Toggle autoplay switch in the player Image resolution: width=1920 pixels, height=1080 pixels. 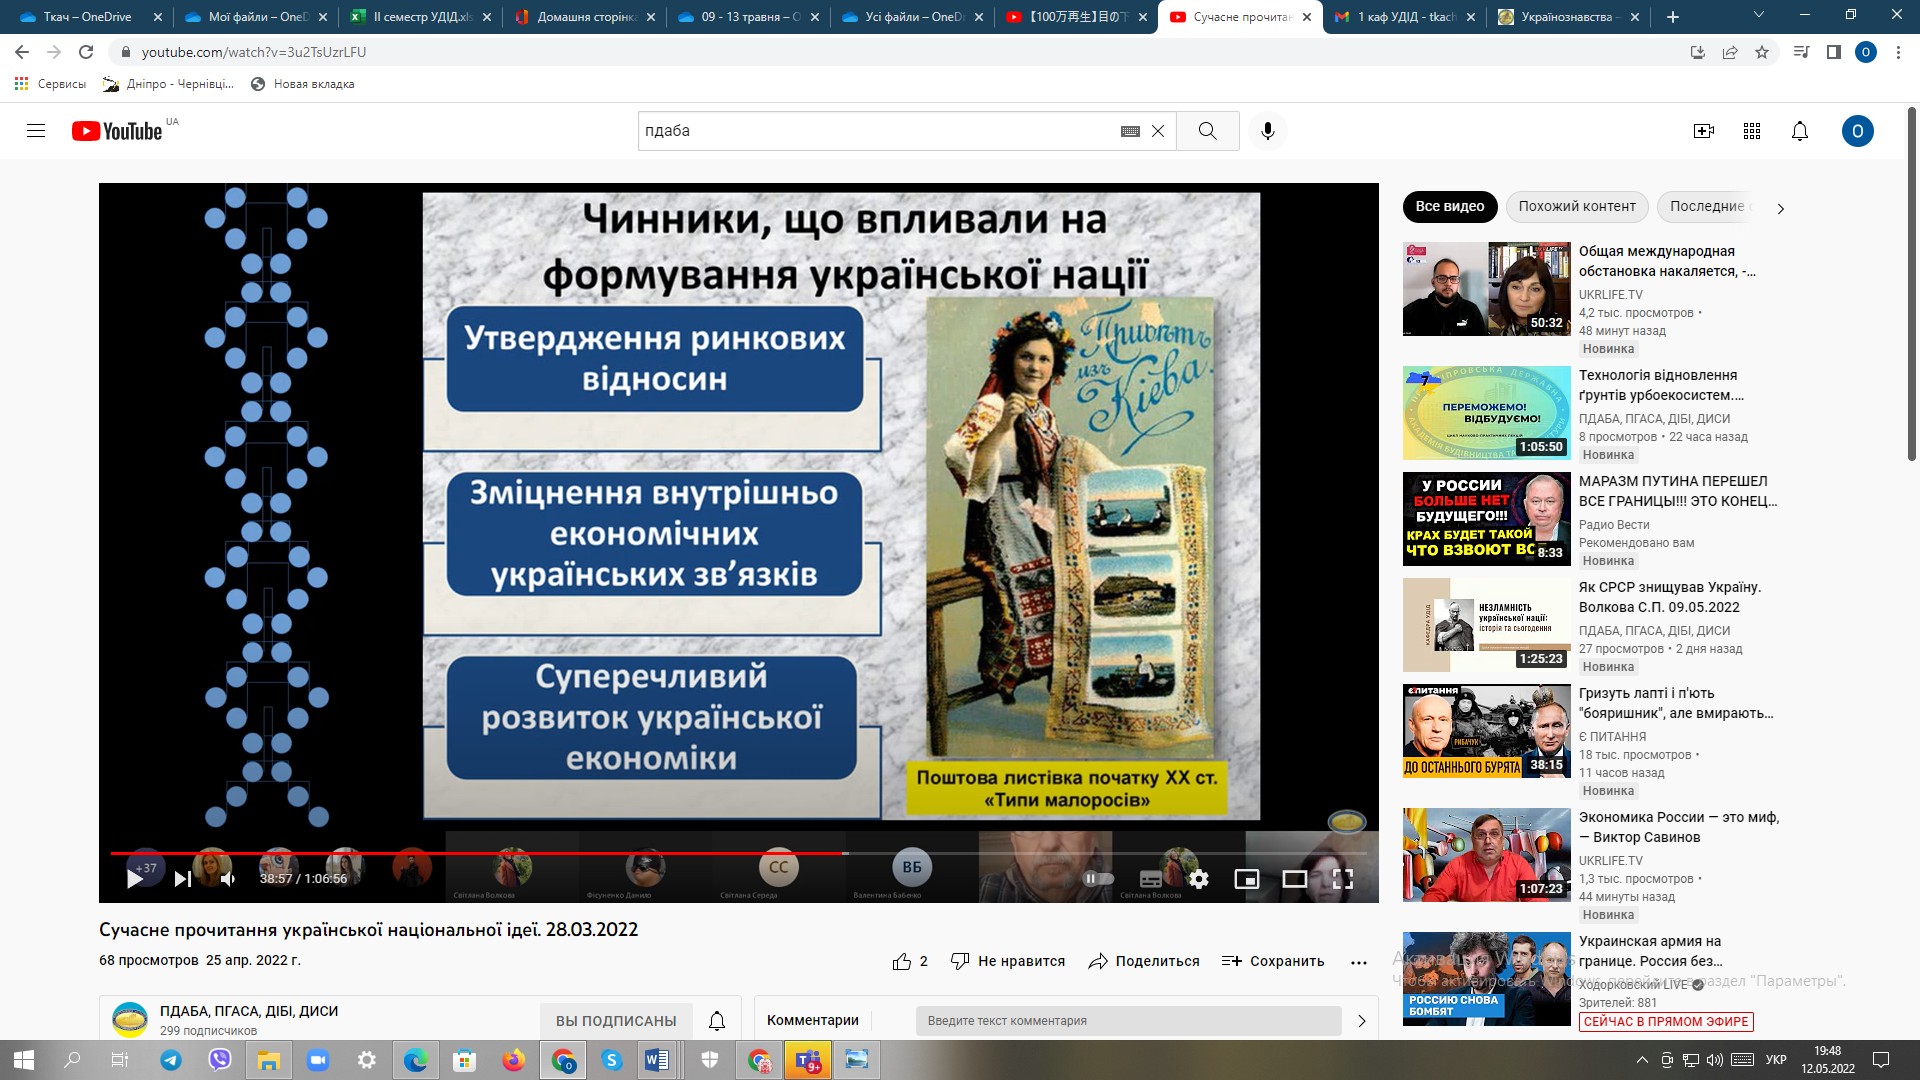(1099, 879)
